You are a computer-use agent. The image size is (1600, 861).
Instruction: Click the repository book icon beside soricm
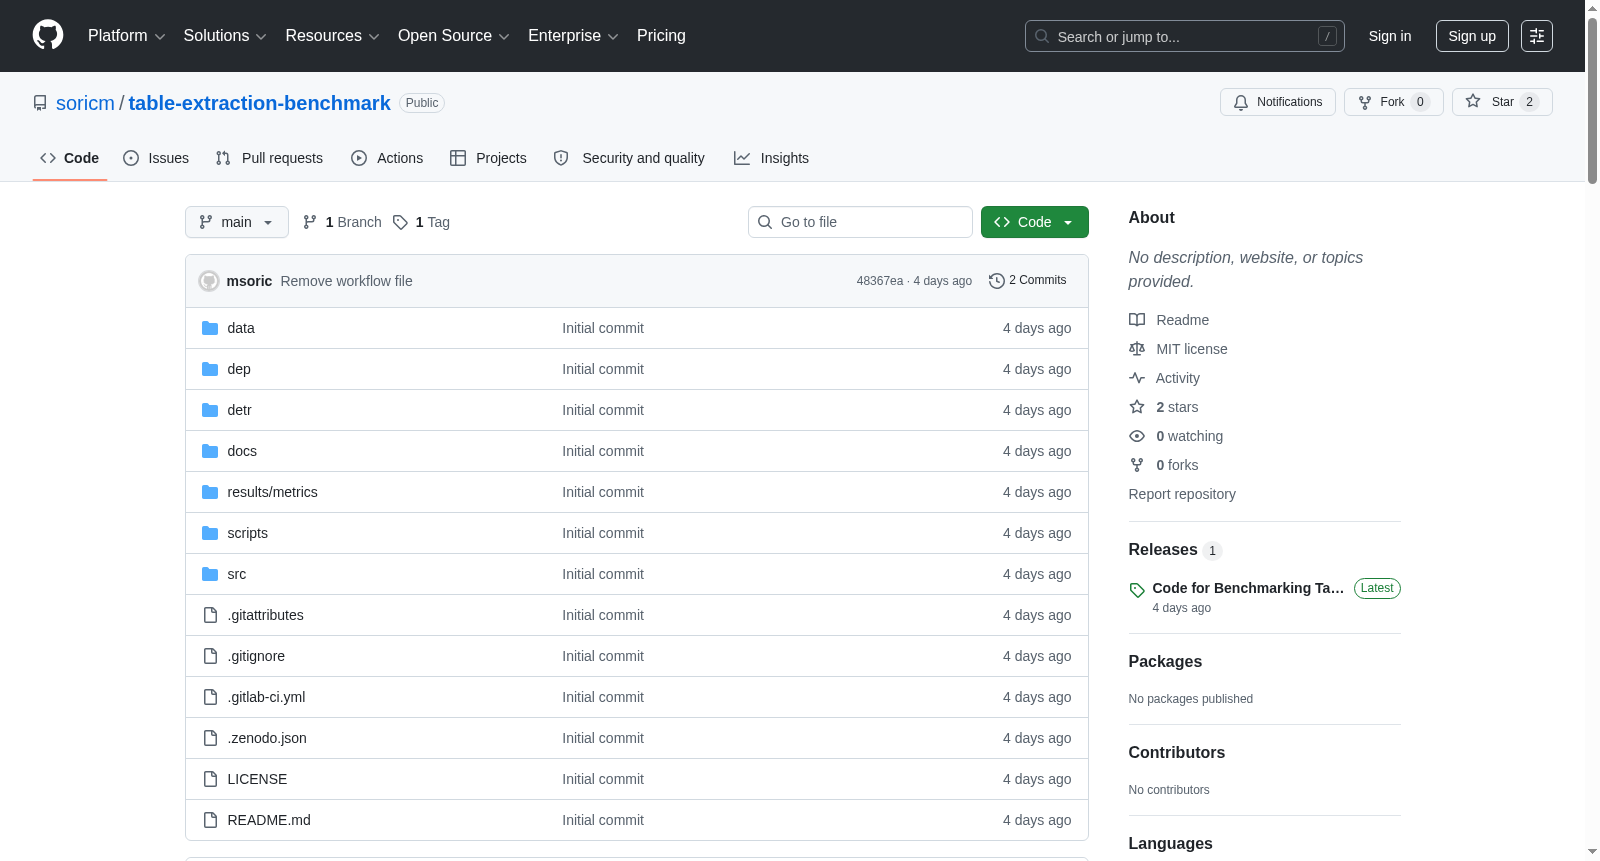pyautogui.click(x=40, y=103)
